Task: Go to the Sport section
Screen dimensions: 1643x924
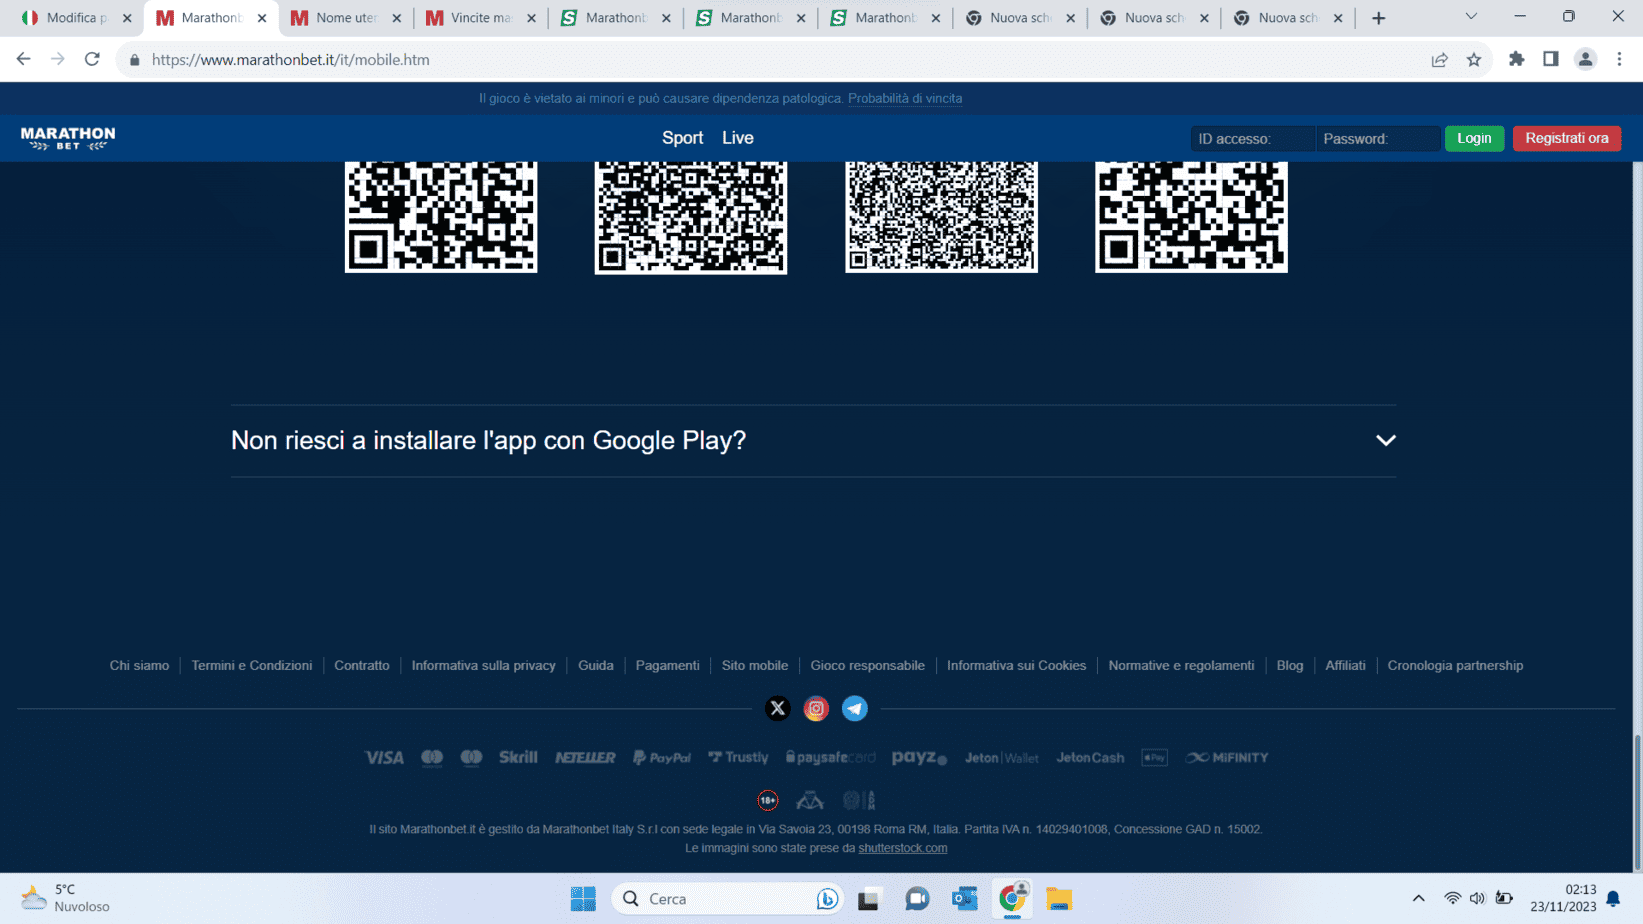Action: click(682, 138)
